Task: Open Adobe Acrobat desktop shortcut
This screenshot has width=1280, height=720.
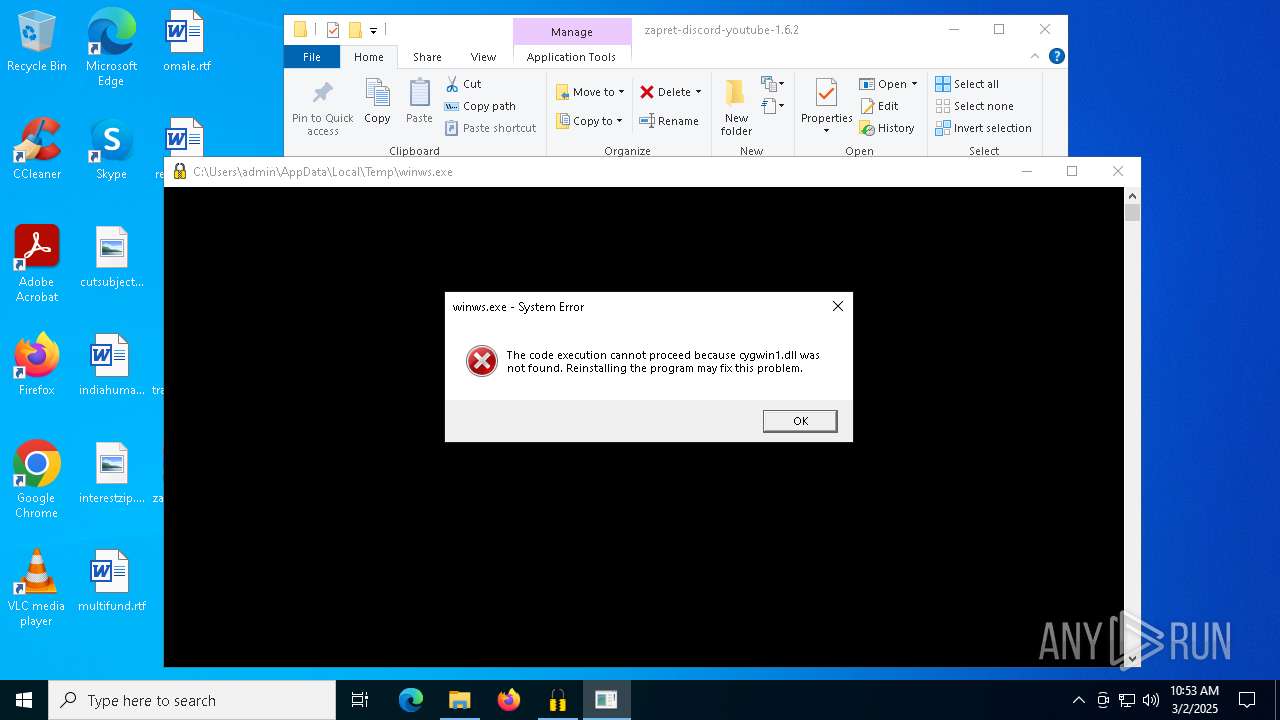Action: coord(37,264)
